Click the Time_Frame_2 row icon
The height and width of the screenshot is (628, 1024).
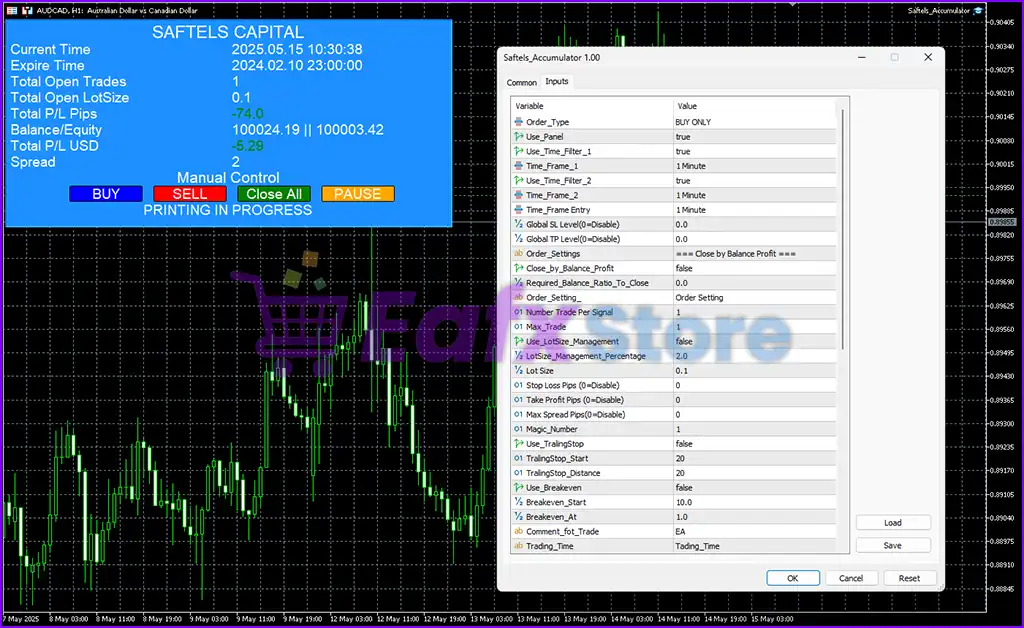point(519,195)
